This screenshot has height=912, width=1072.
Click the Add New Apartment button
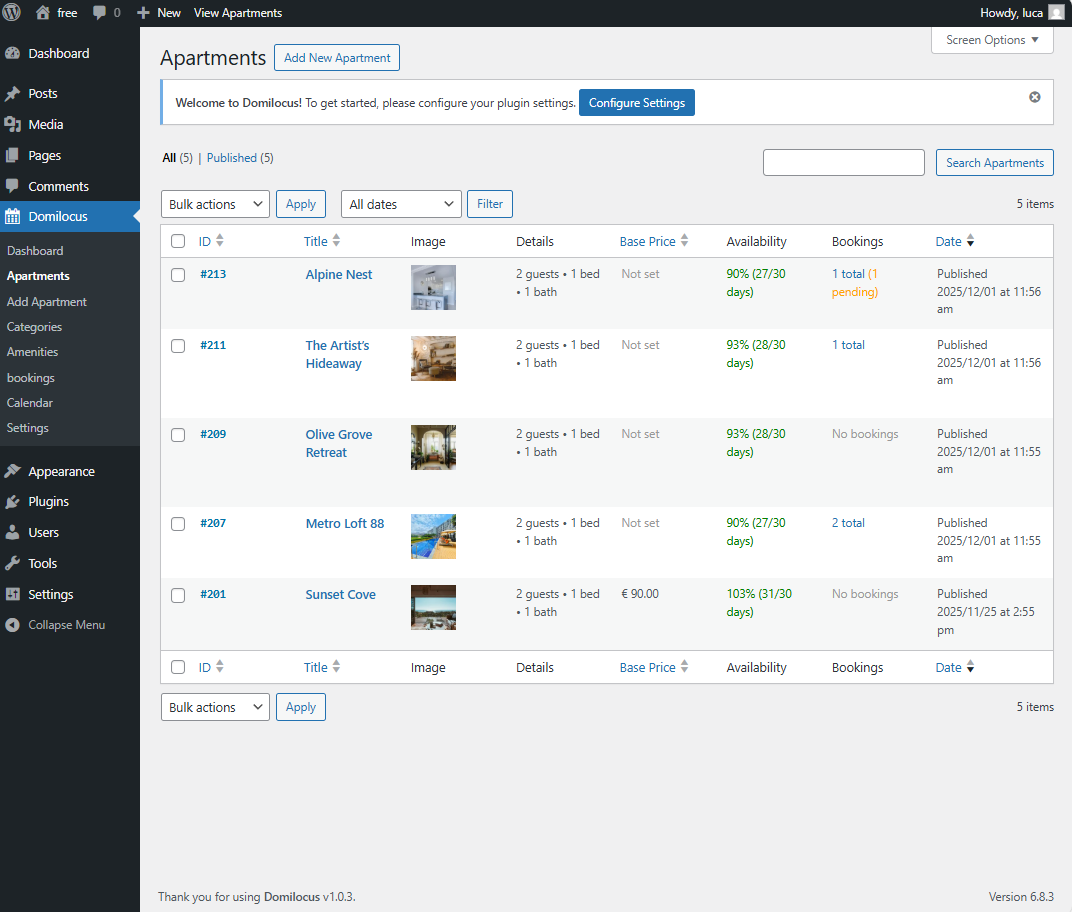pos(337,58)
